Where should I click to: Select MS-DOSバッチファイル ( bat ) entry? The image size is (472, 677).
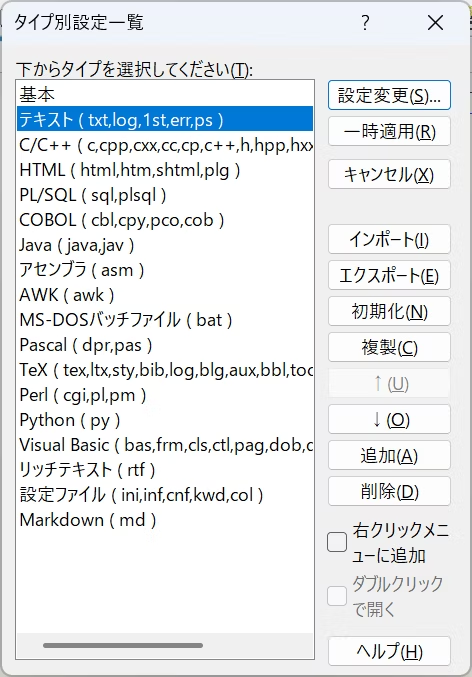(x=165, y=320)
